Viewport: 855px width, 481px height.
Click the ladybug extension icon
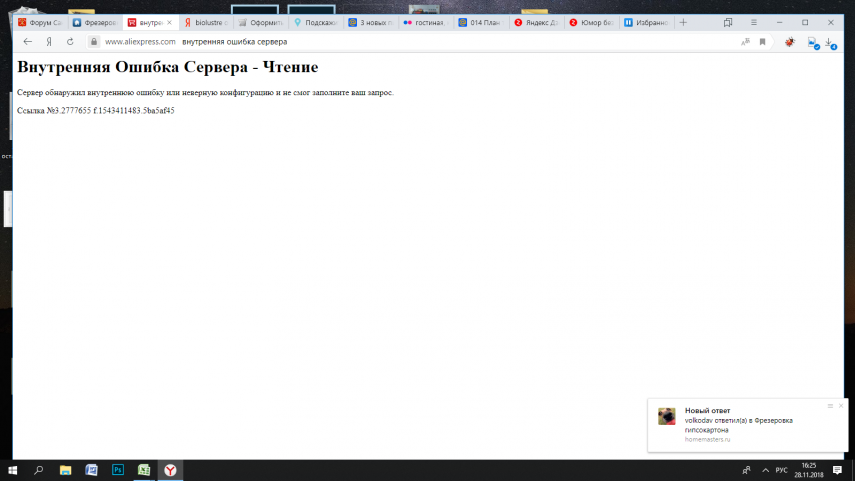[790, 42]
